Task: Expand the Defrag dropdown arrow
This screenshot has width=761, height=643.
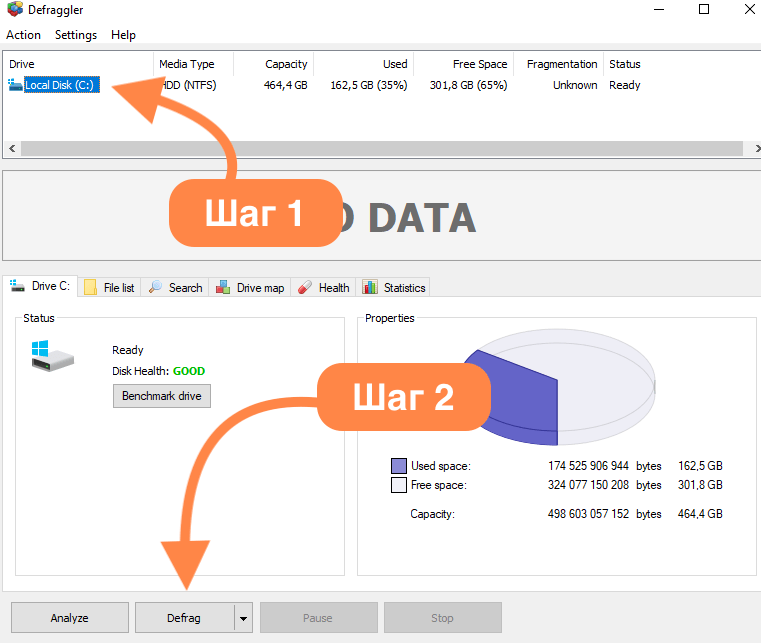Action: tap(243, 618)
